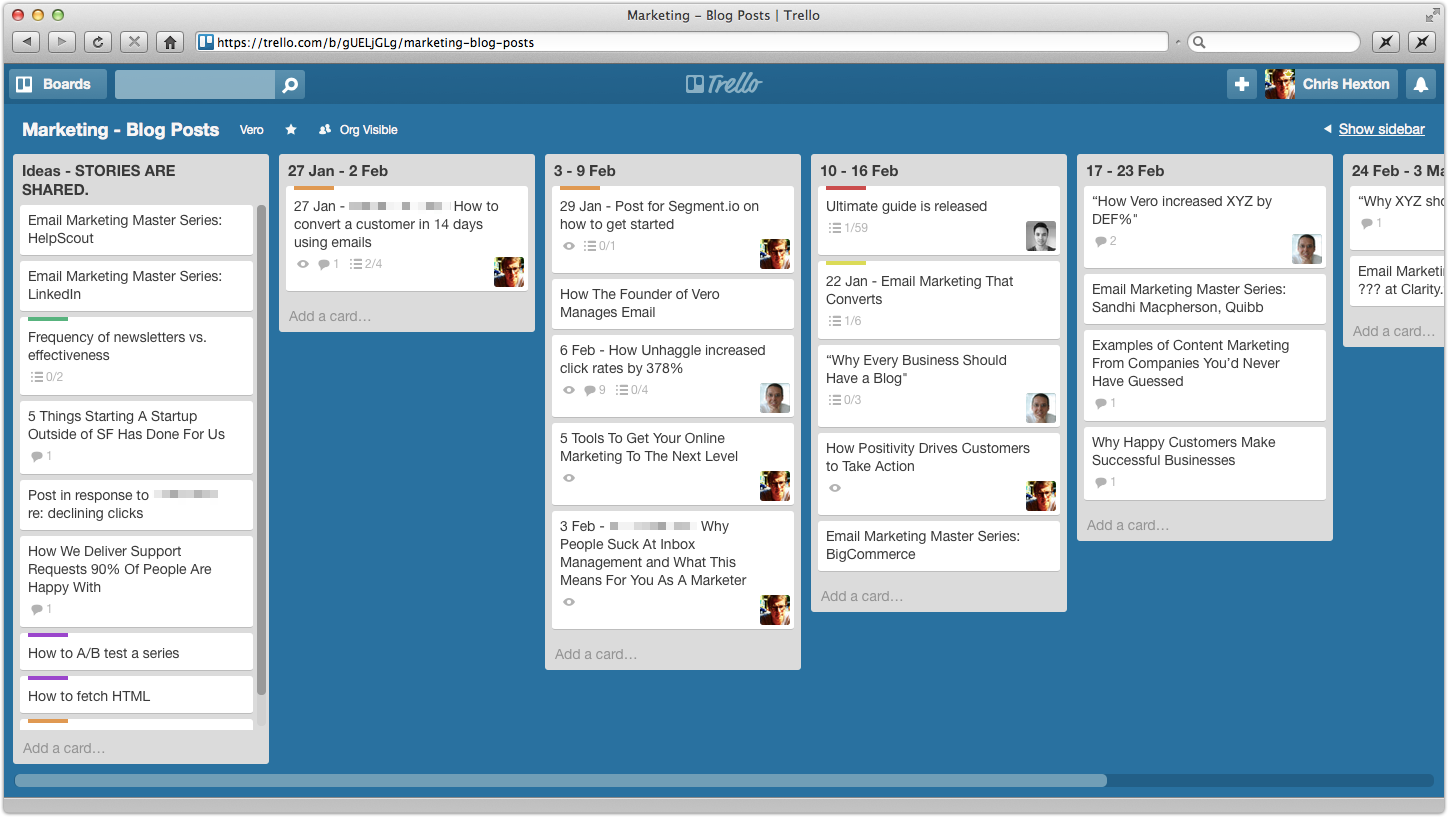
Task: Open the How to fetch HTML card
Action: tap(89, 696)
